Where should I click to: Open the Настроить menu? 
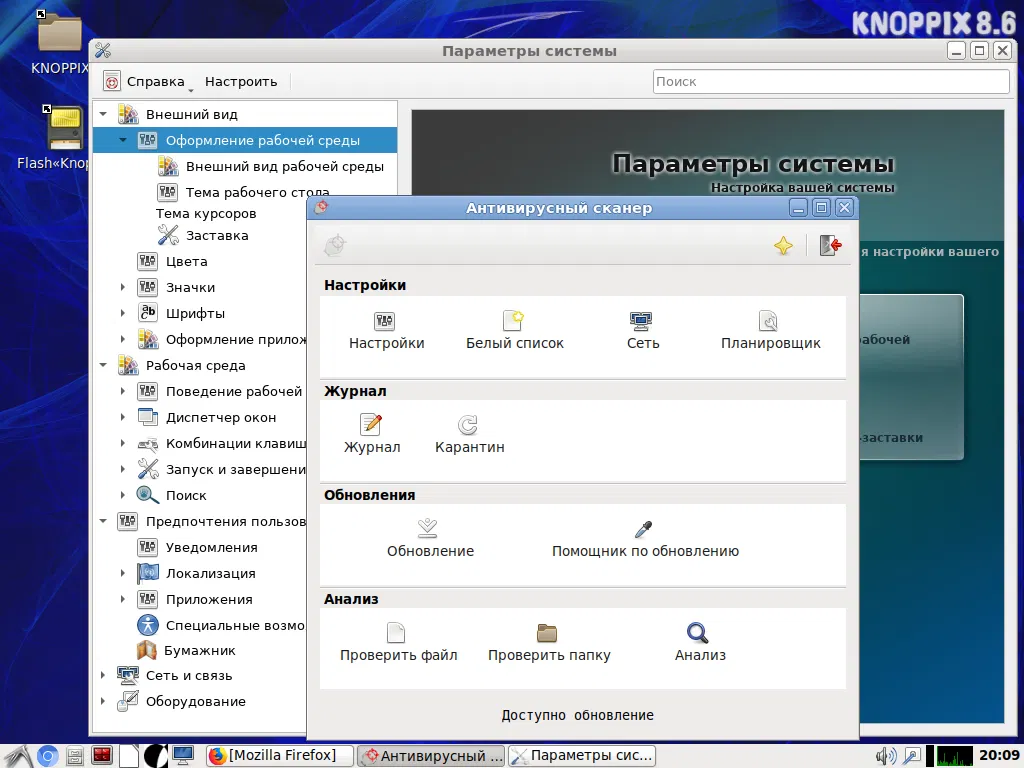point(241,82)
